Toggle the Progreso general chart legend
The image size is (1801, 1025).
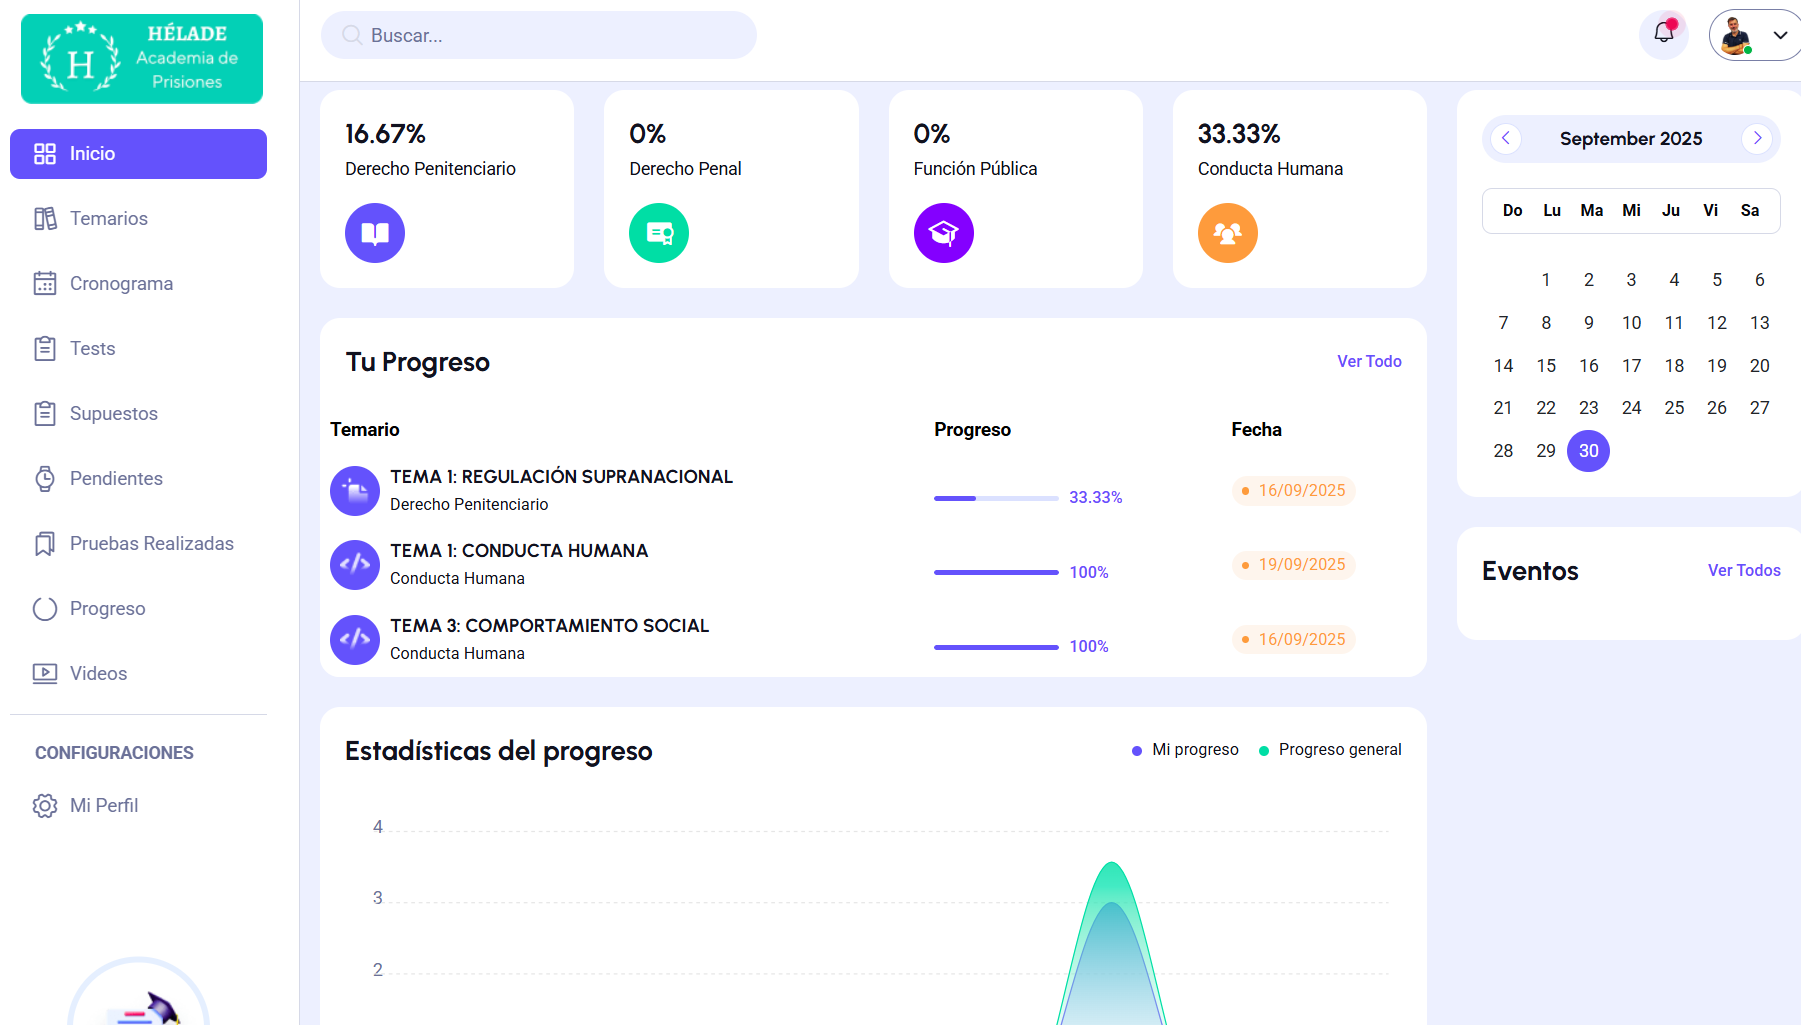coord(1330,750)
